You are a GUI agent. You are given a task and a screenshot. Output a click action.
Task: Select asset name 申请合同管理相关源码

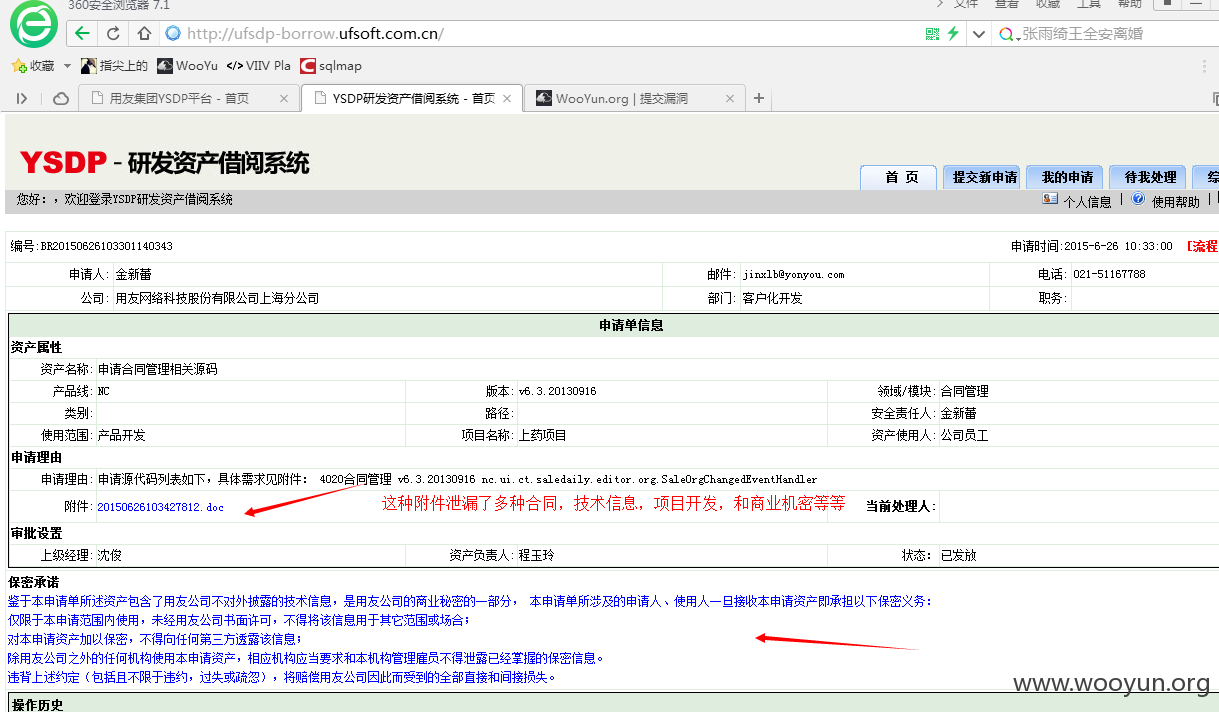click(157, 369)
